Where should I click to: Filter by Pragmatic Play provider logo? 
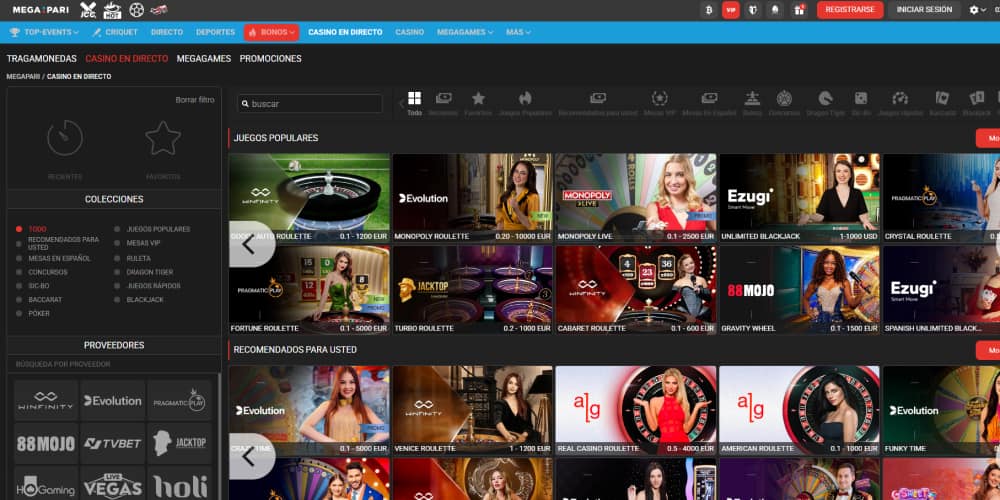click(x=179, y=401)
